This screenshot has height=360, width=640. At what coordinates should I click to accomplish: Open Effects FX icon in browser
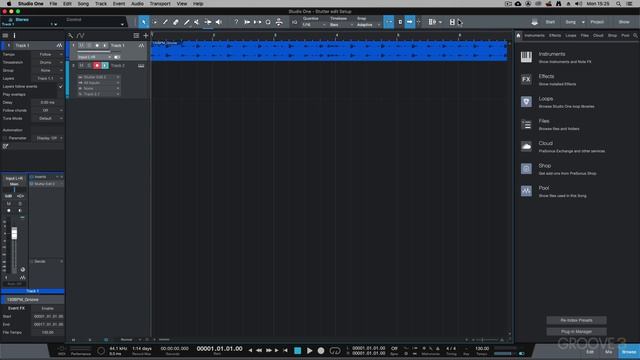pyautogui.click(x=526, y=79)
